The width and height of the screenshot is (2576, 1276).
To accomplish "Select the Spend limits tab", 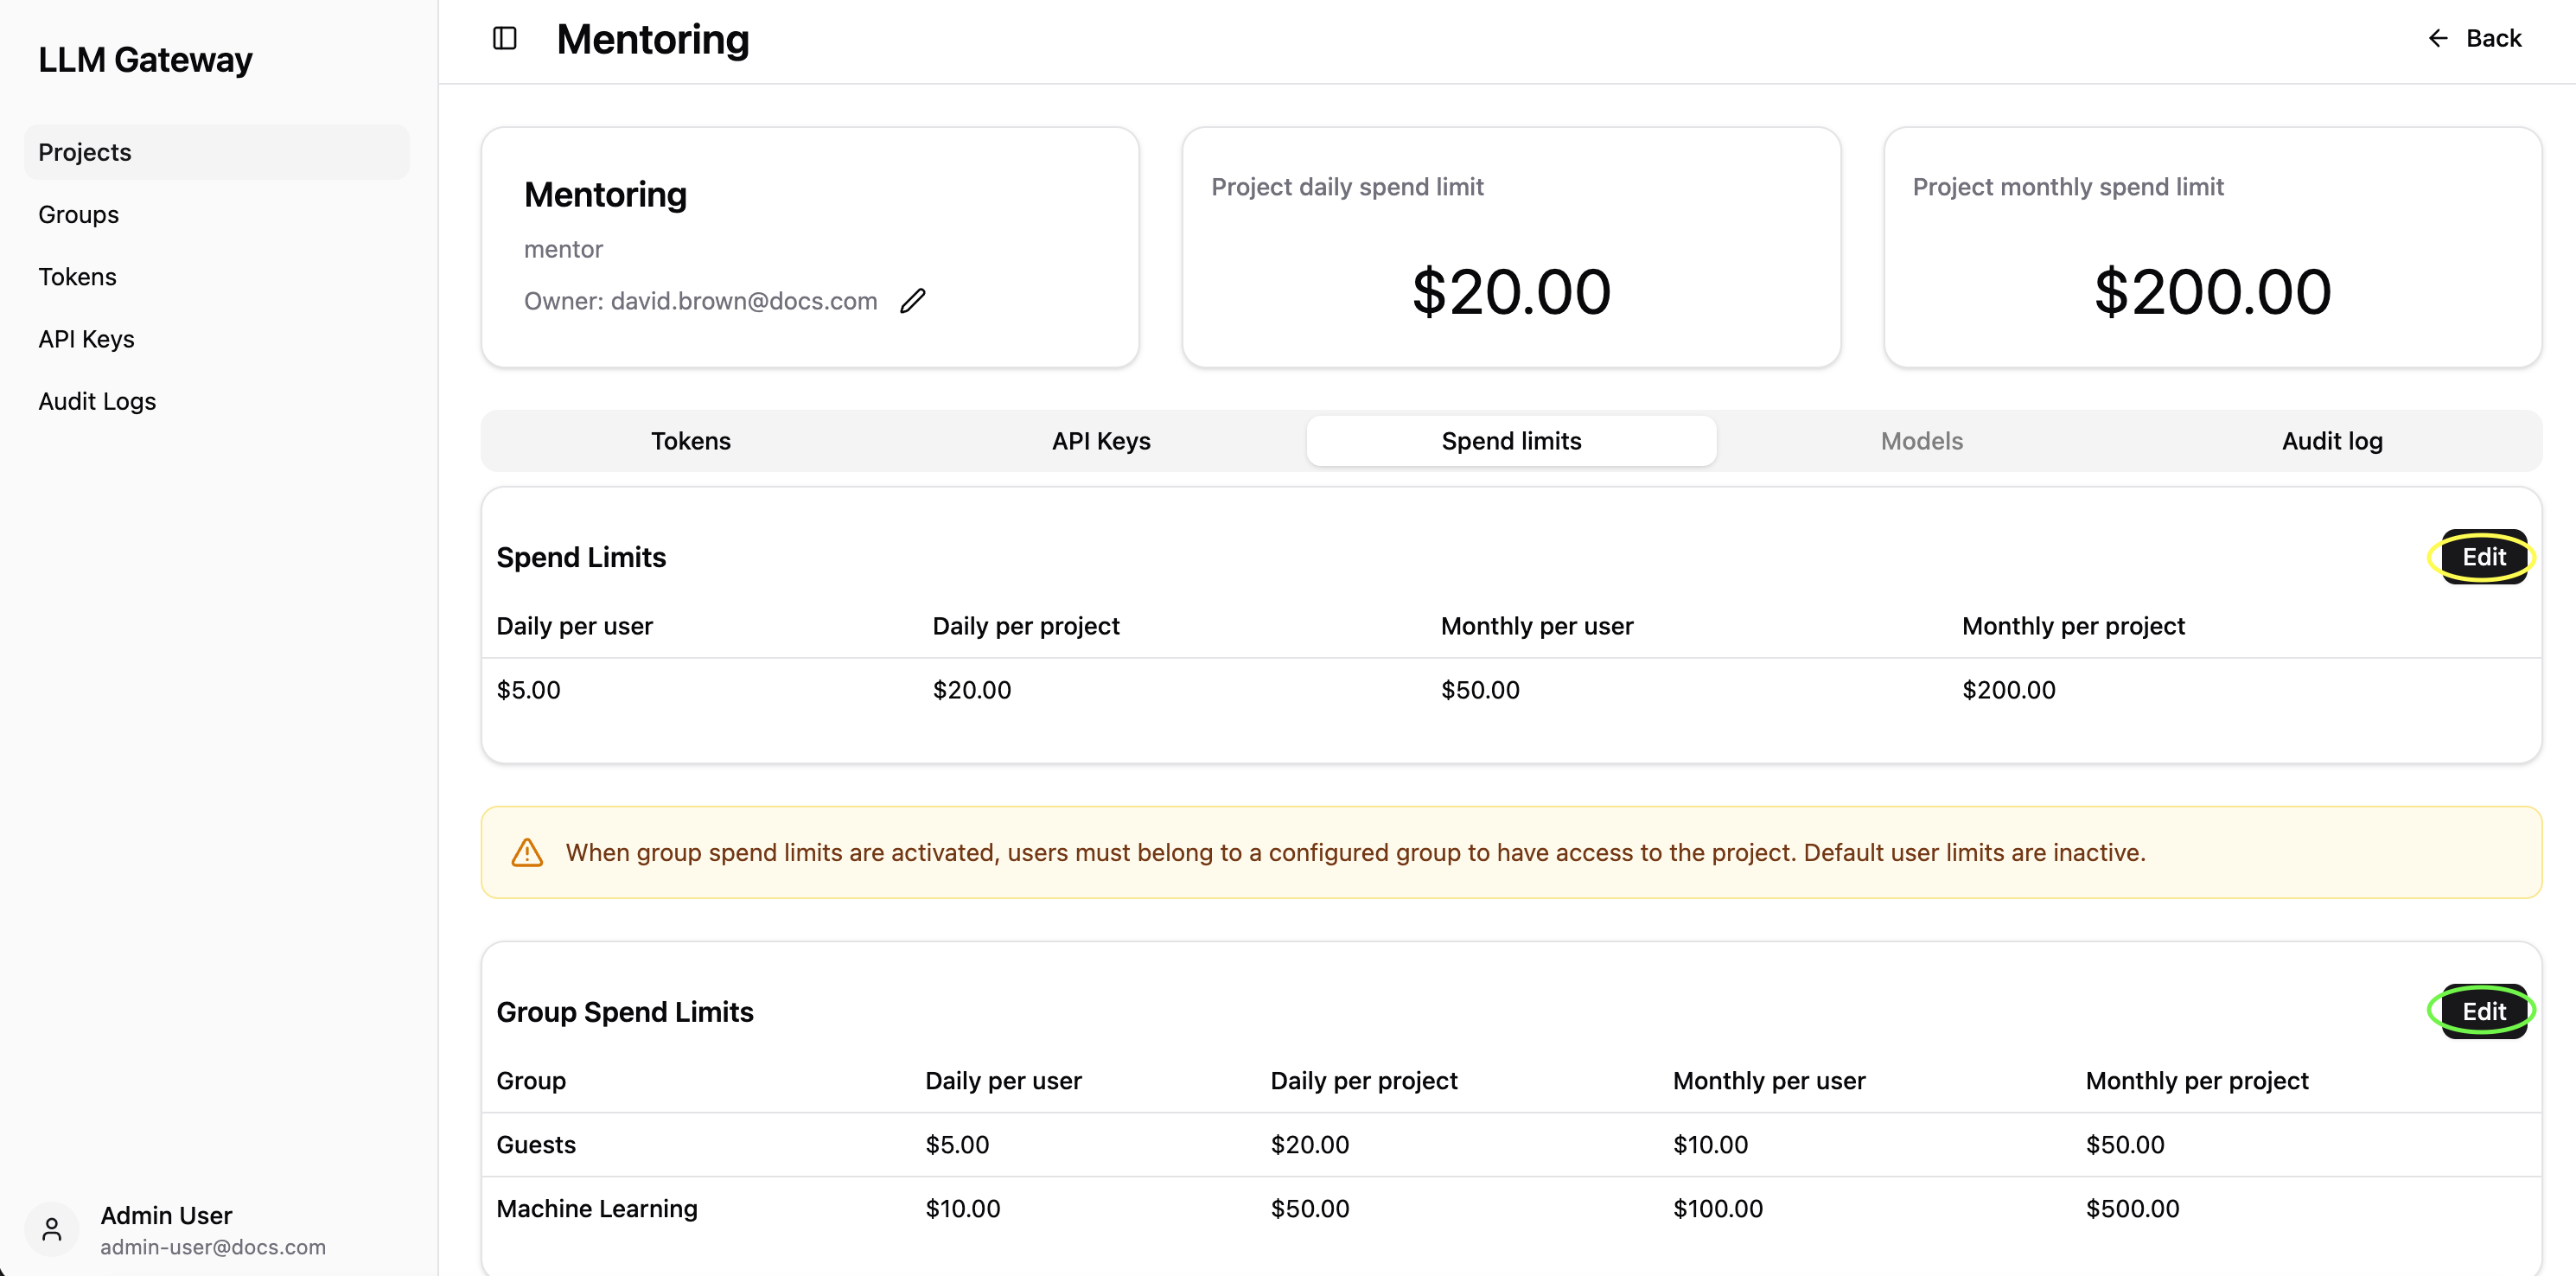I will point(1511,441).
